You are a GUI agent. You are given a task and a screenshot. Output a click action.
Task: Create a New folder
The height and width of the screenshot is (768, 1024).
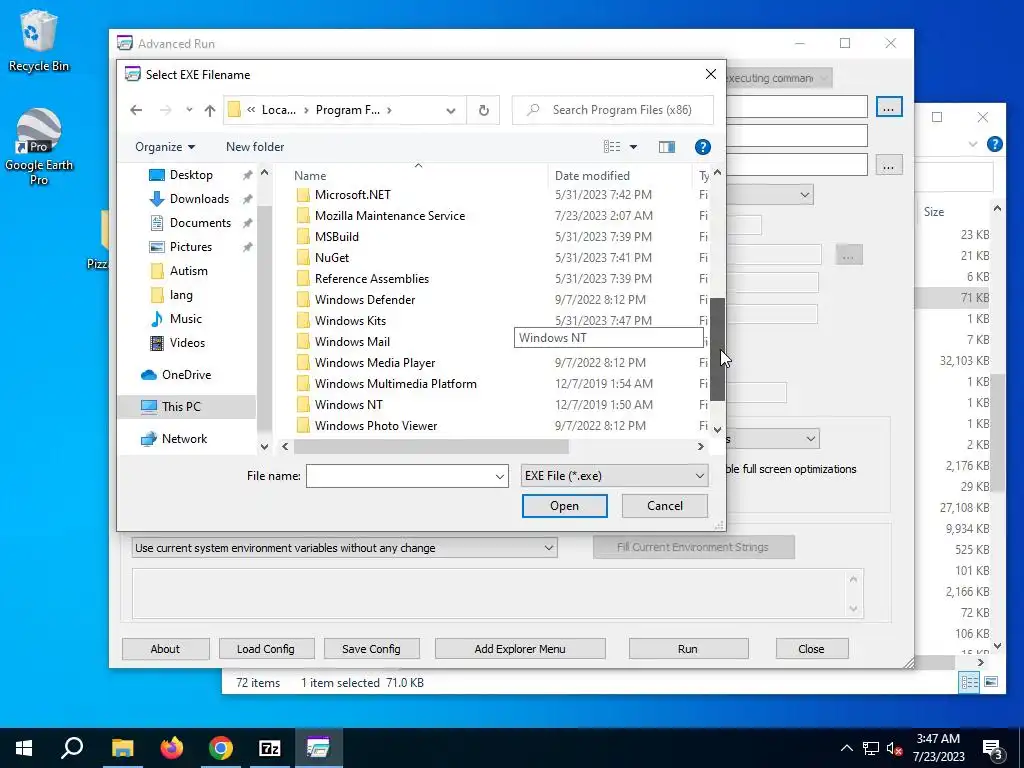point(255,147)
